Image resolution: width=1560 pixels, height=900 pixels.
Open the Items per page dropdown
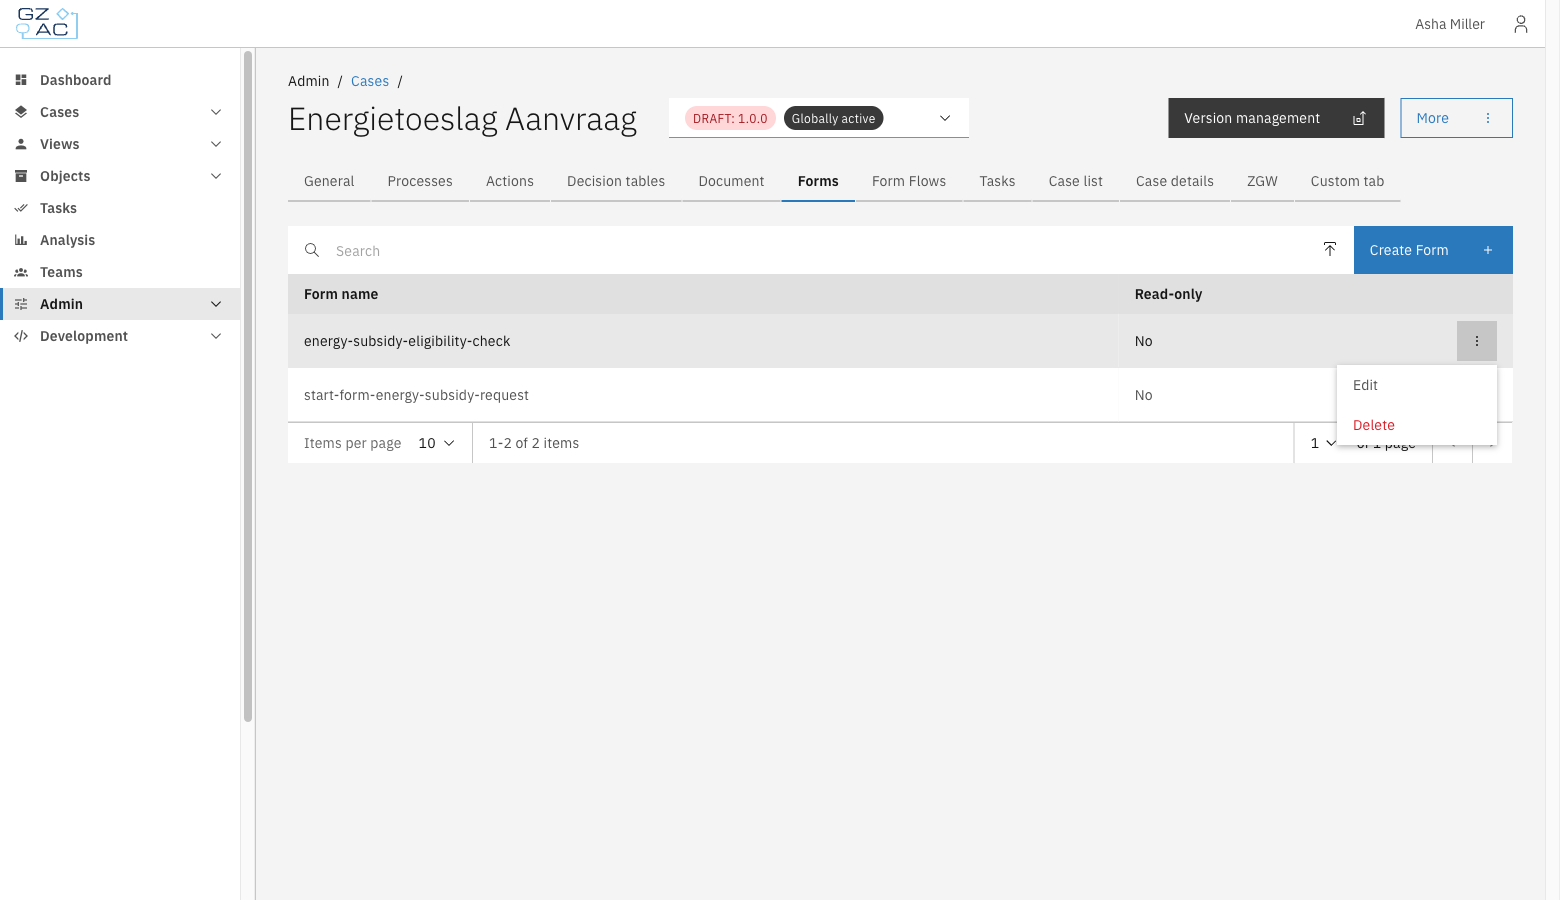(437, 443)
